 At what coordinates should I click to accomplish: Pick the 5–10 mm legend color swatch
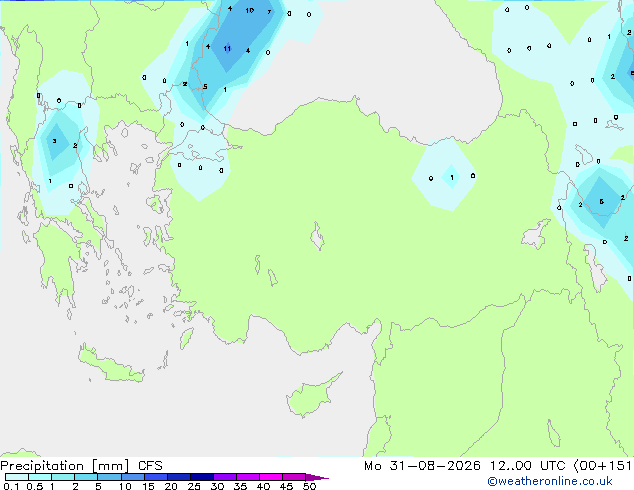(109, 477)
